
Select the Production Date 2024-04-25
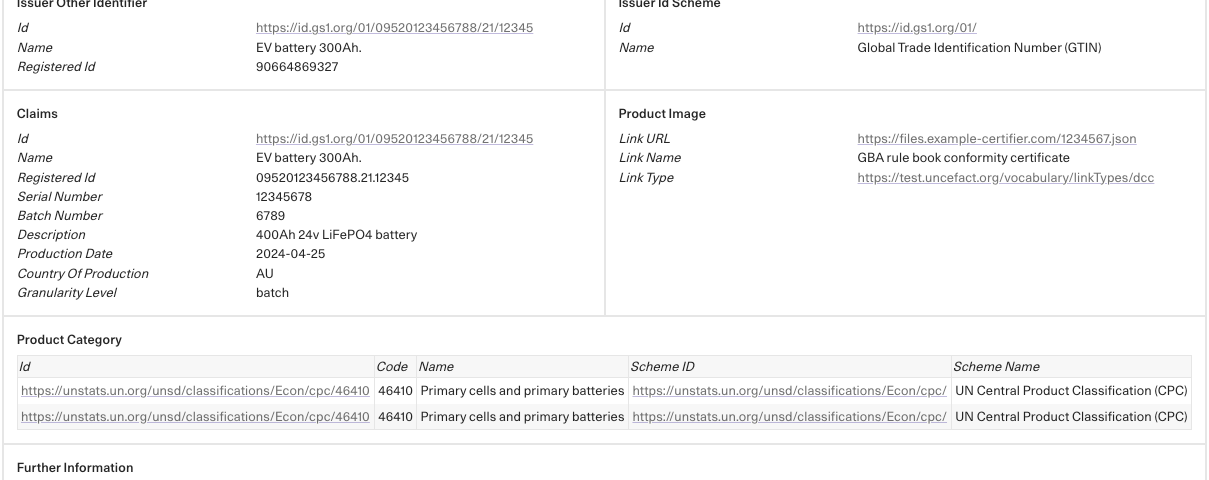(290, 255)
